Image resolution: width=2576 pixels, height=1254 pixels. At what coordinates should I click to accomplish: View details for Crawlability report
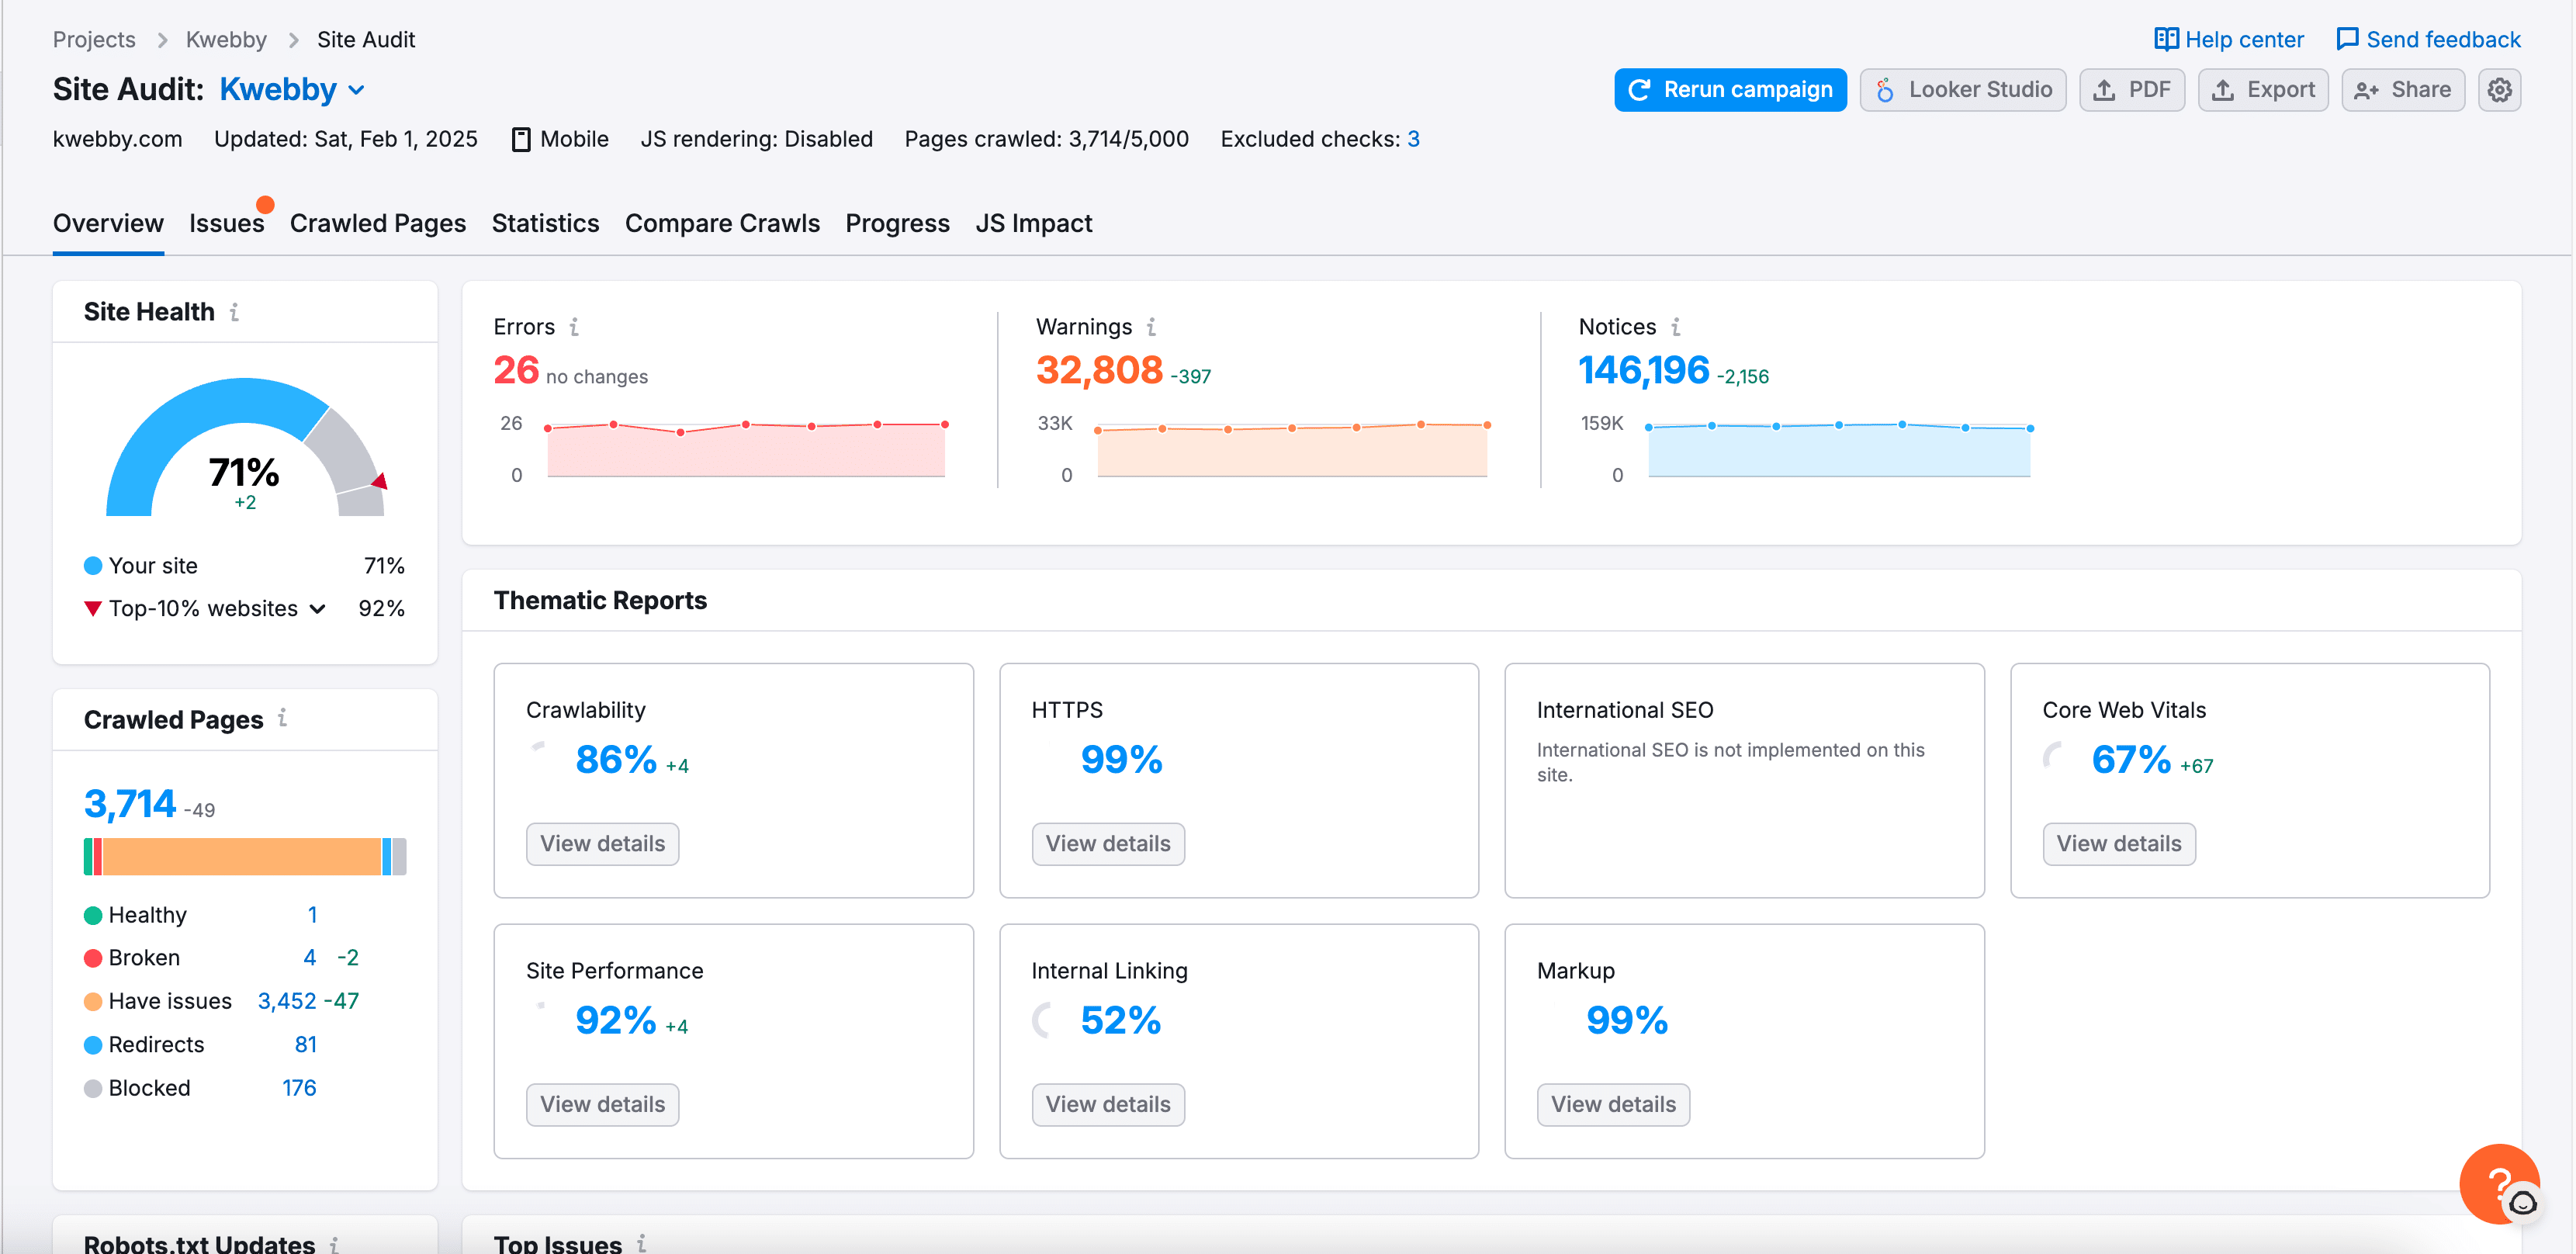602,843
